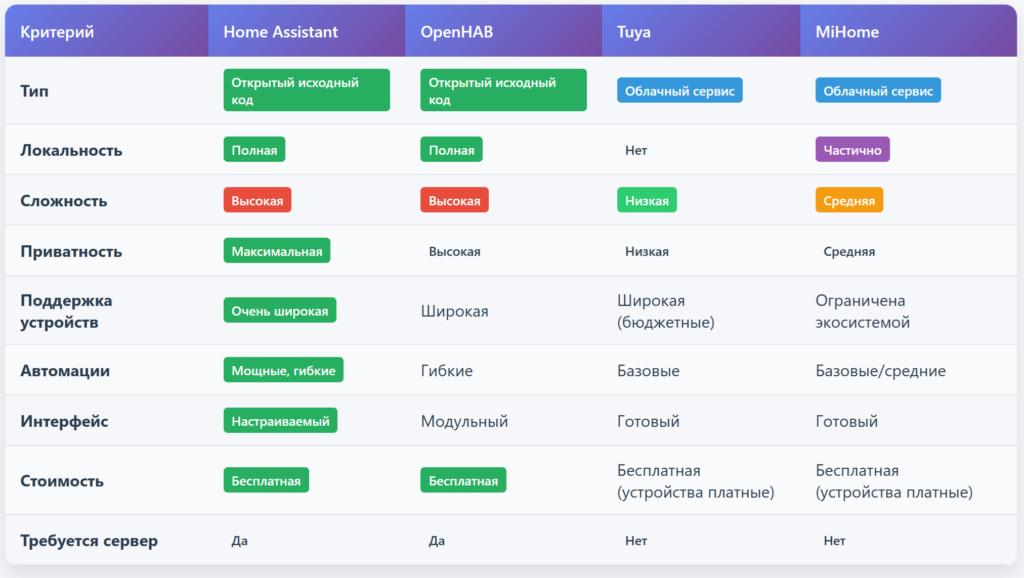The width and height of the screenshot is (1024, 578).
Task: Click the orange Средняя badge in Сложность row
Action: [x=849, y=200]
